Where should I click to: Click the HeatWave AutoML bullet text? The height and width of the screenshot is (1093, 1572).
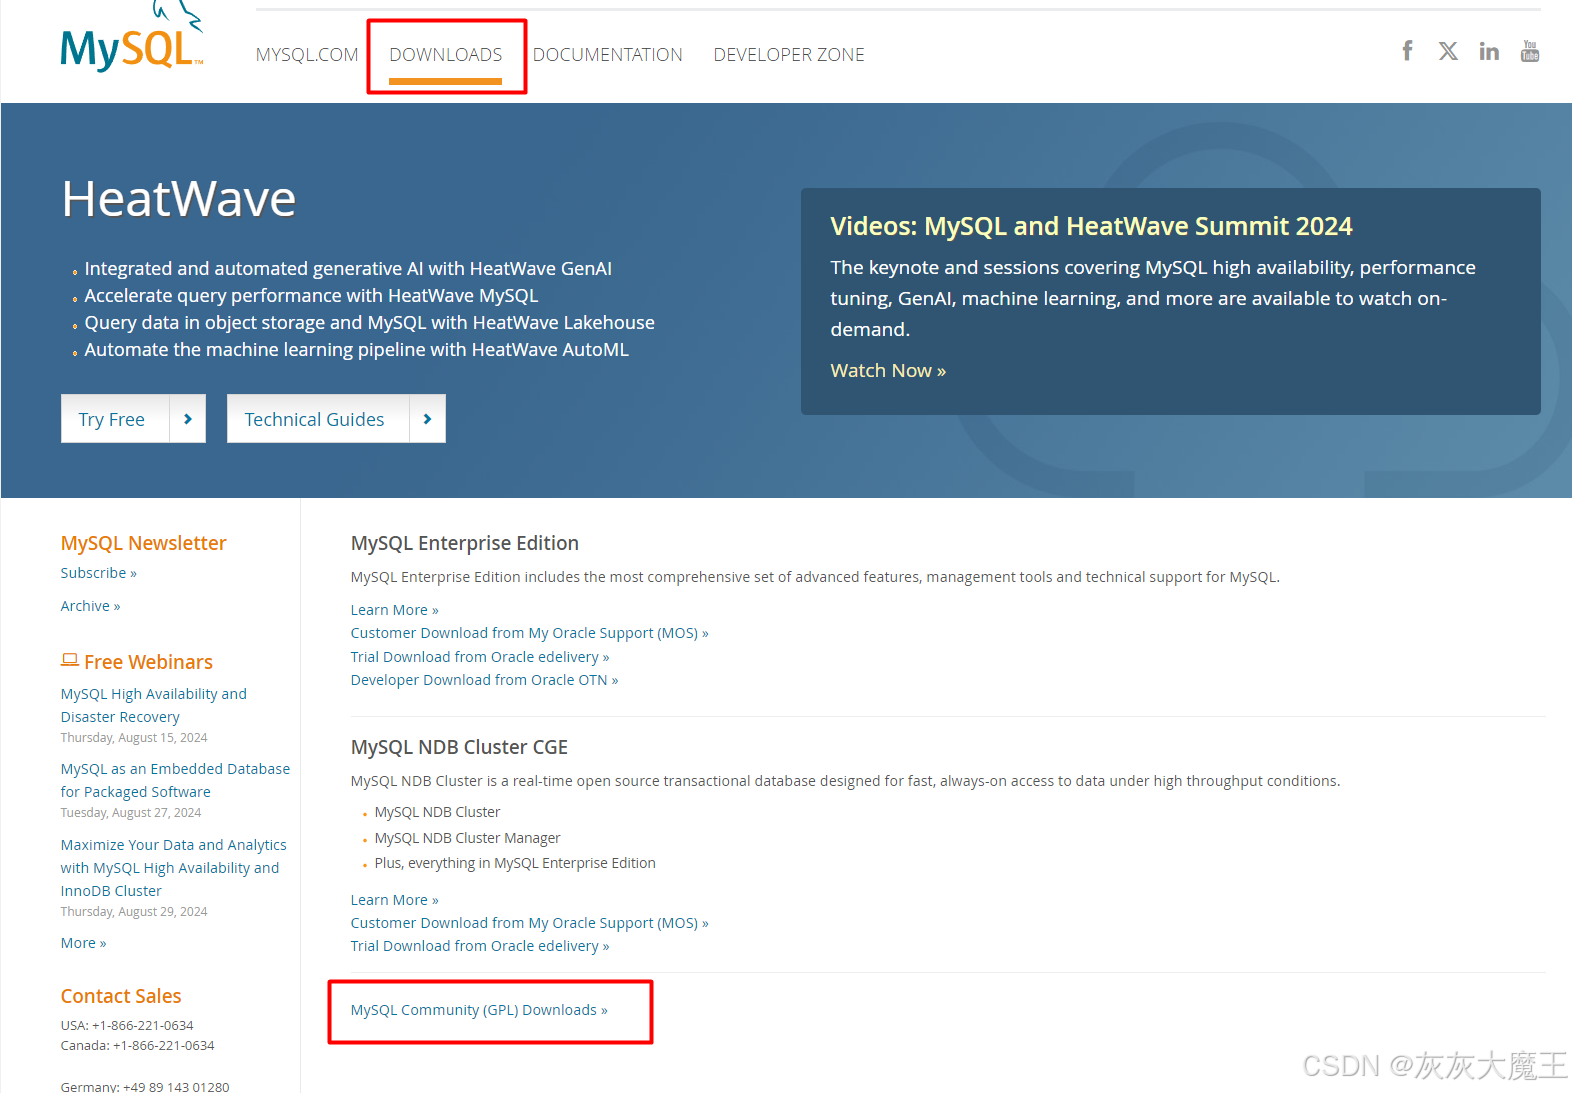(357, 349)
